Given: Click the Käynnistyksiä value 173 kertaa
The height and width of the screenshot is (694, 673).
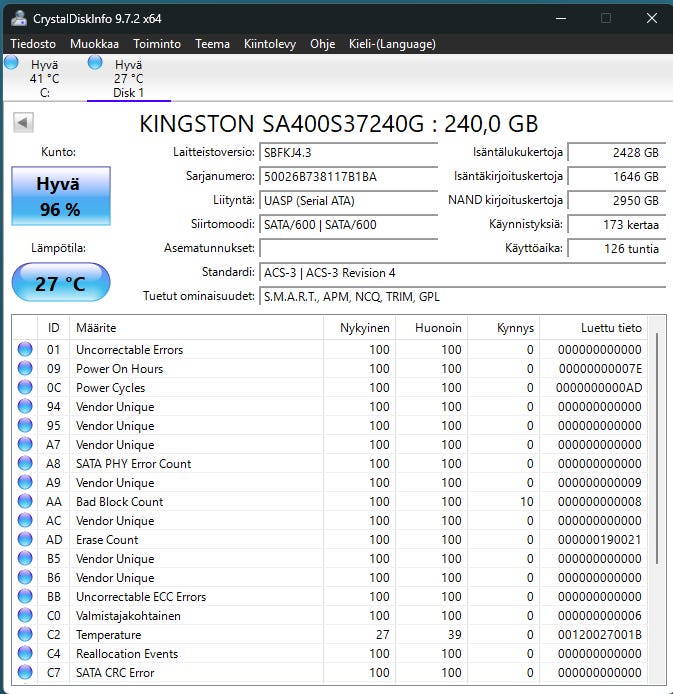Looking at the screenshot, I should pos(616,224).
